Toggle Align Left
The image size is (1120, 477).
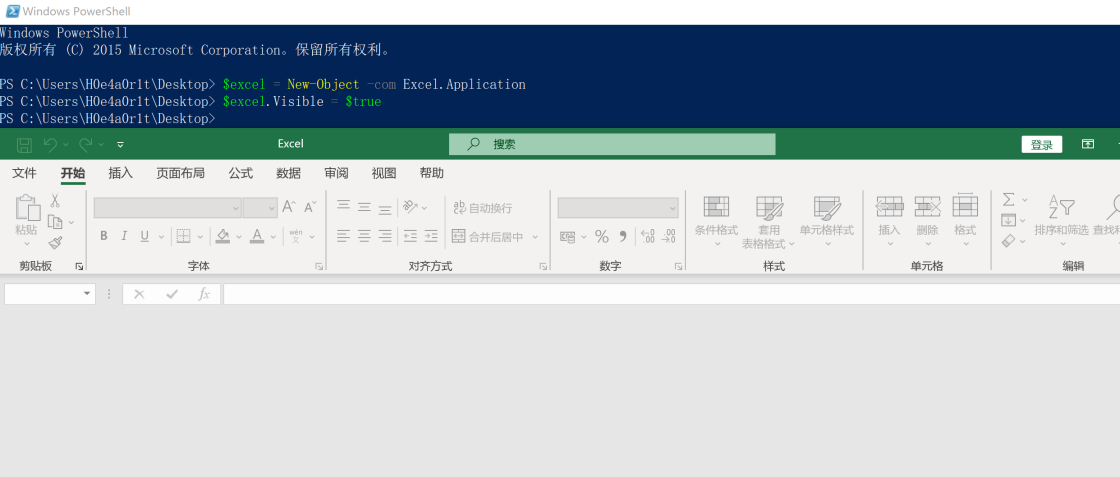point(344,236)
